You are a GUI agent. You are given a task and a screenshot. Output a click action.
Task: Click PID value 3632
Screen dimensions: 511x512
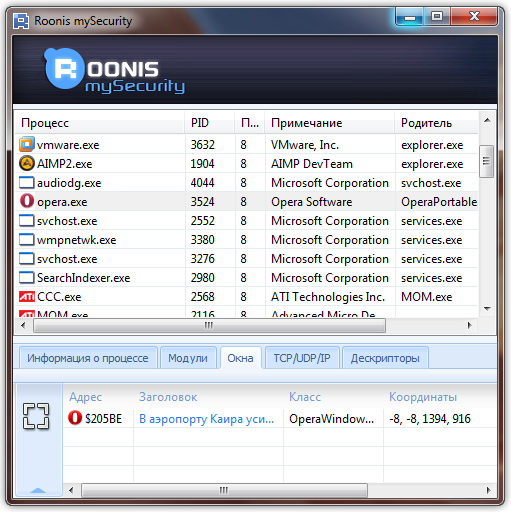[203, 145]
